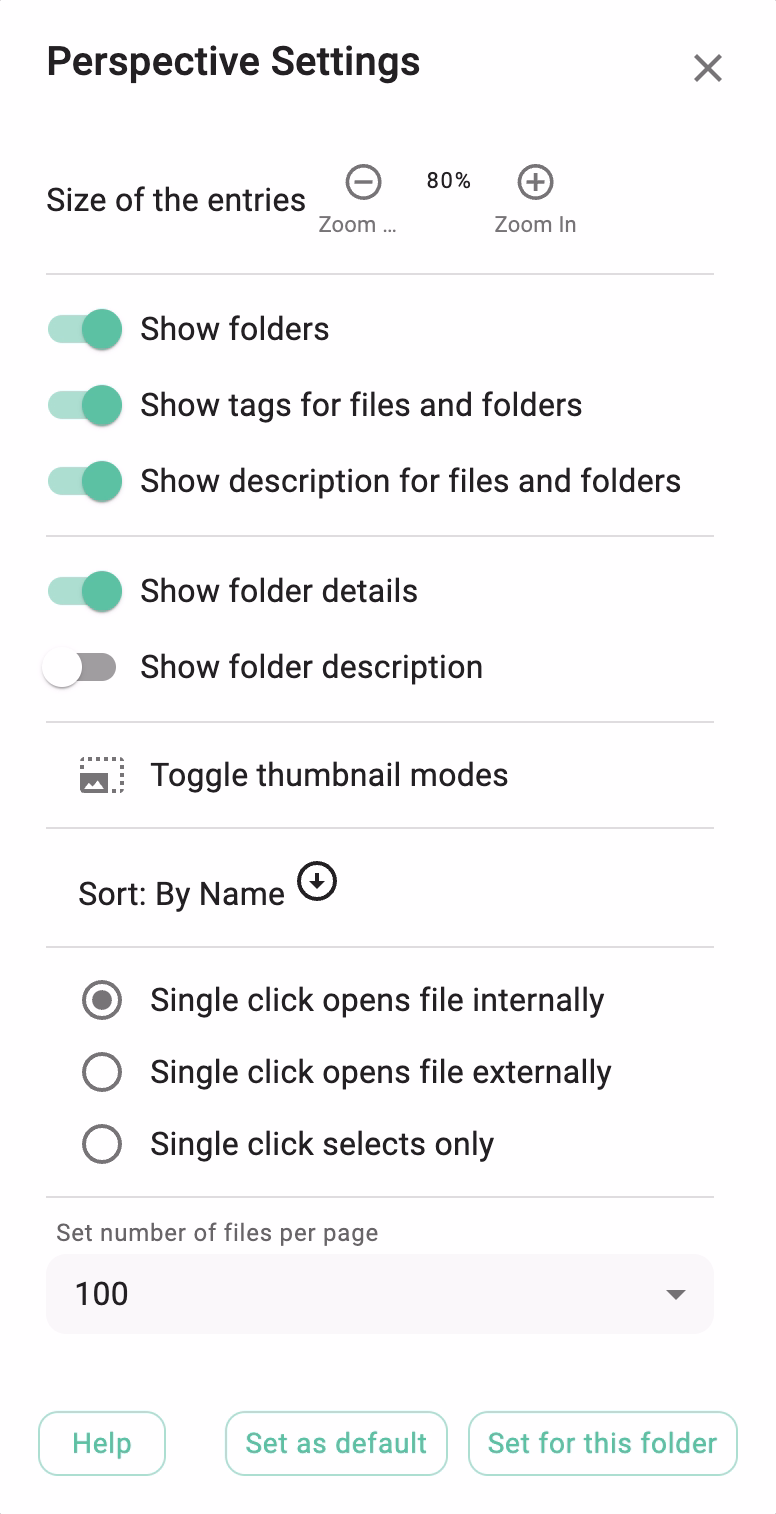776x1514 pixels.
Task: Click the sort direction arrow icon
Action: click(317, 882)
